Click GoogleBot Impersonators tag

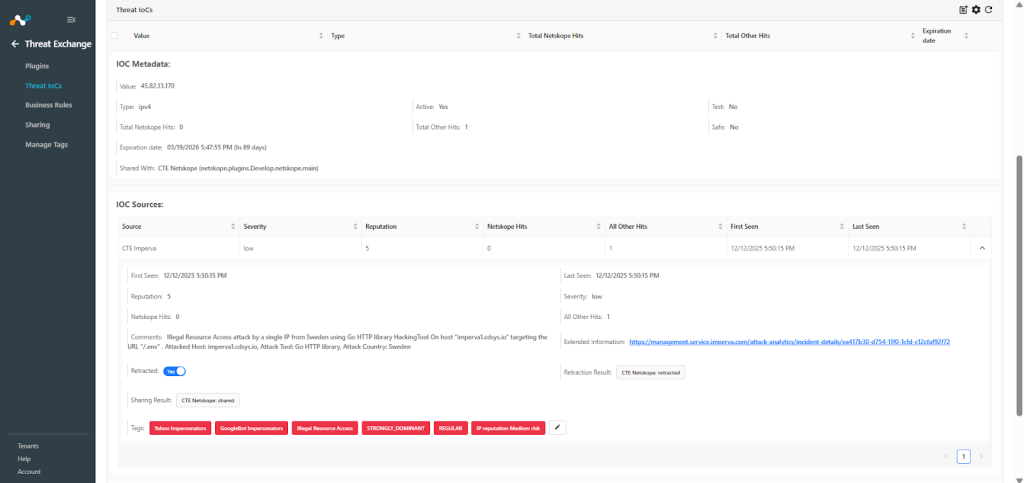[251, 428]
